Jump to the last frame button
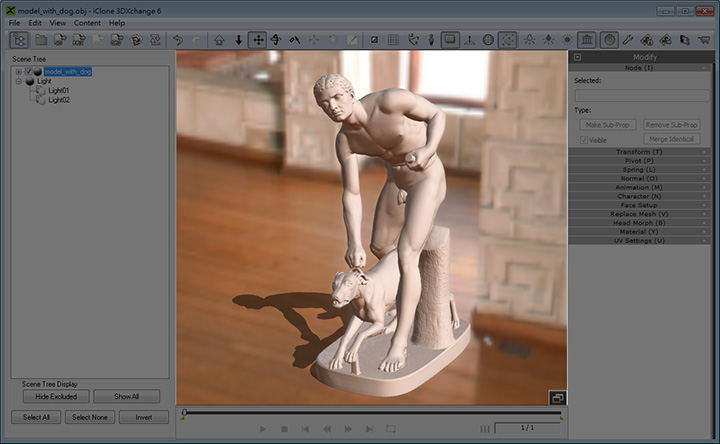This screenshot has height=444, width=720. (369, 429)
